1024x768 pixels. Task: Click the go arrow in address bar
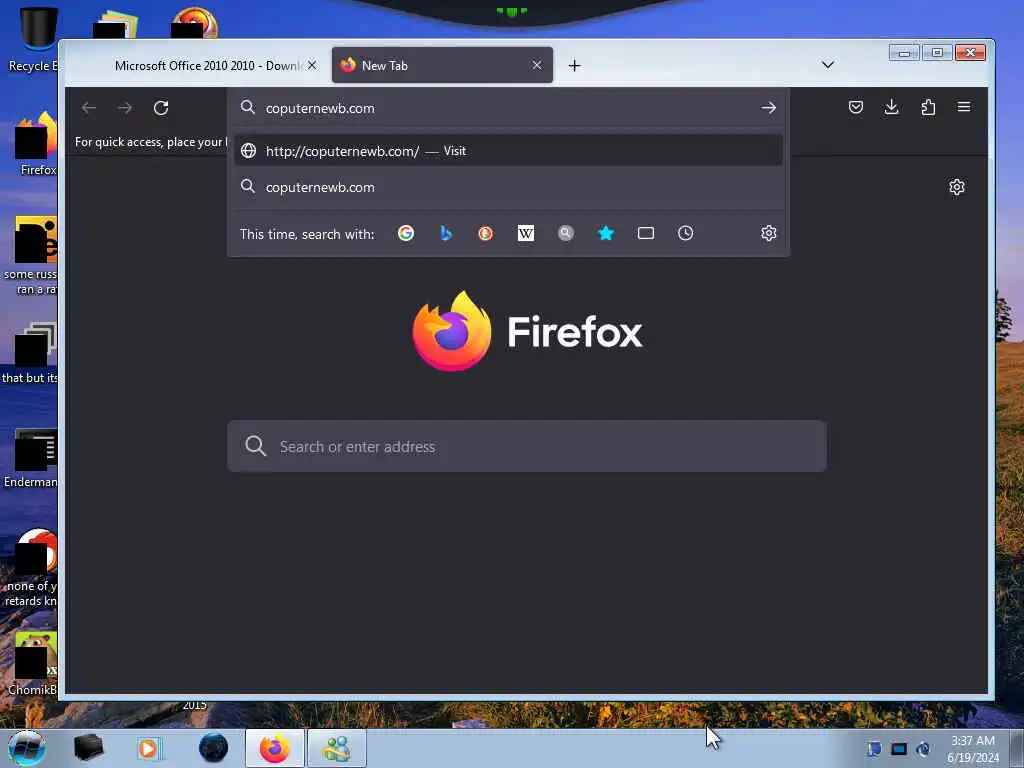pyautogui.click(x=769, y=108)
